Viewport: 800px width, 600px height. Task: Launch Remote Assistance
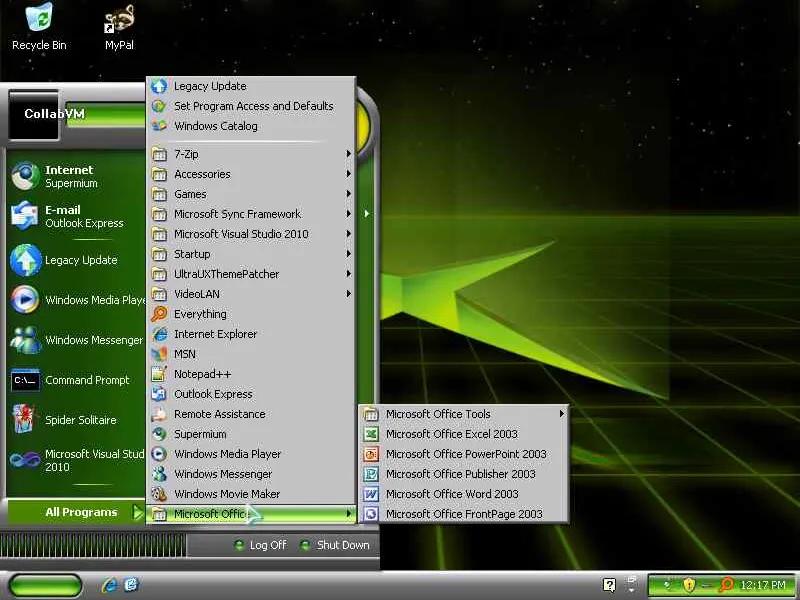coord(251,414)
